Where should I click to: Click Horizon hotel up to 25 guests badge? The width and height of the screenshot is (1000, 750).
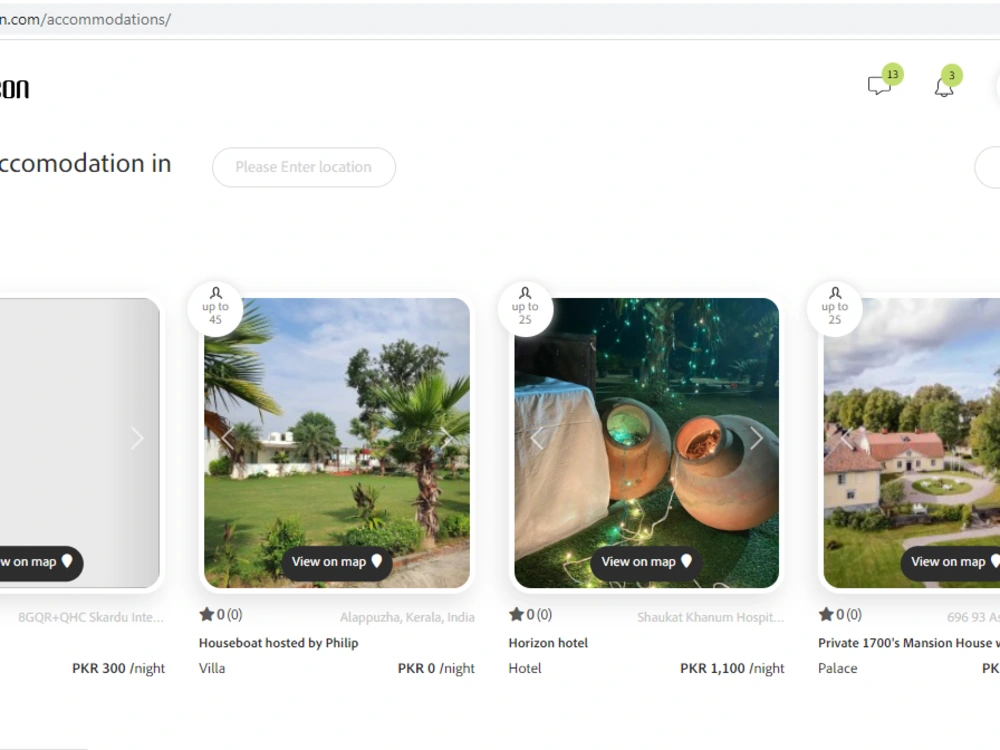525,307
